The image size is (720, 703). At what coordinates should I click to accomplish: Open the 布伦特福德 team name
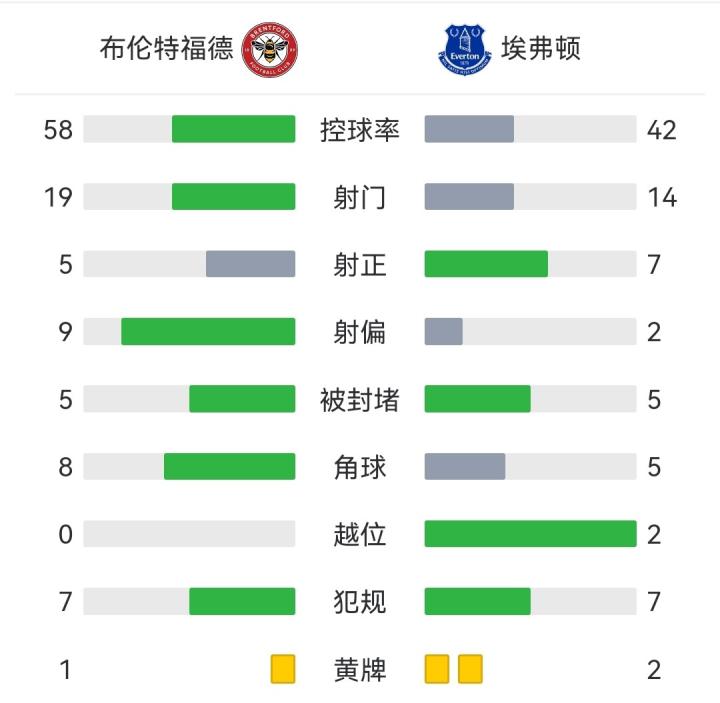167,49
